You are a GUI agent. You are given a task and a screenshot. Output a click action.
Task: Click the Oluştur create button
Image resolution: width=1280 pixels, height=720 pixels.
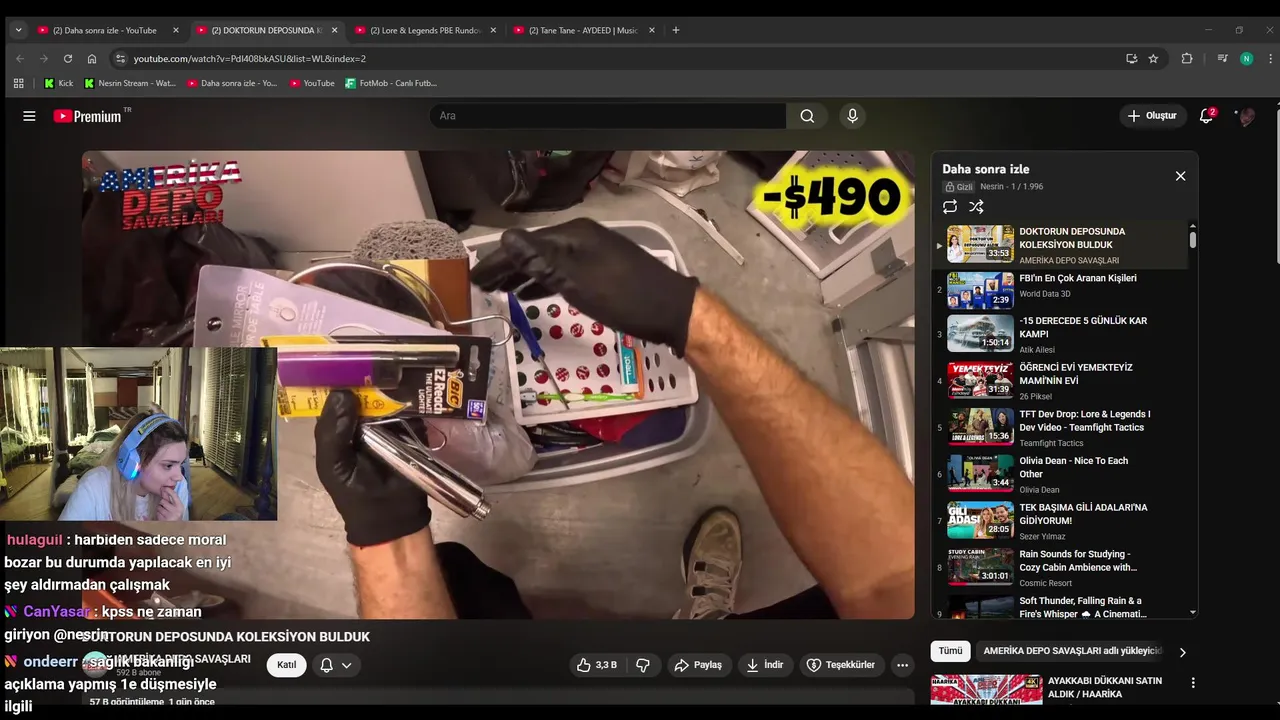pyautogui.click(x=1152, y=116)
